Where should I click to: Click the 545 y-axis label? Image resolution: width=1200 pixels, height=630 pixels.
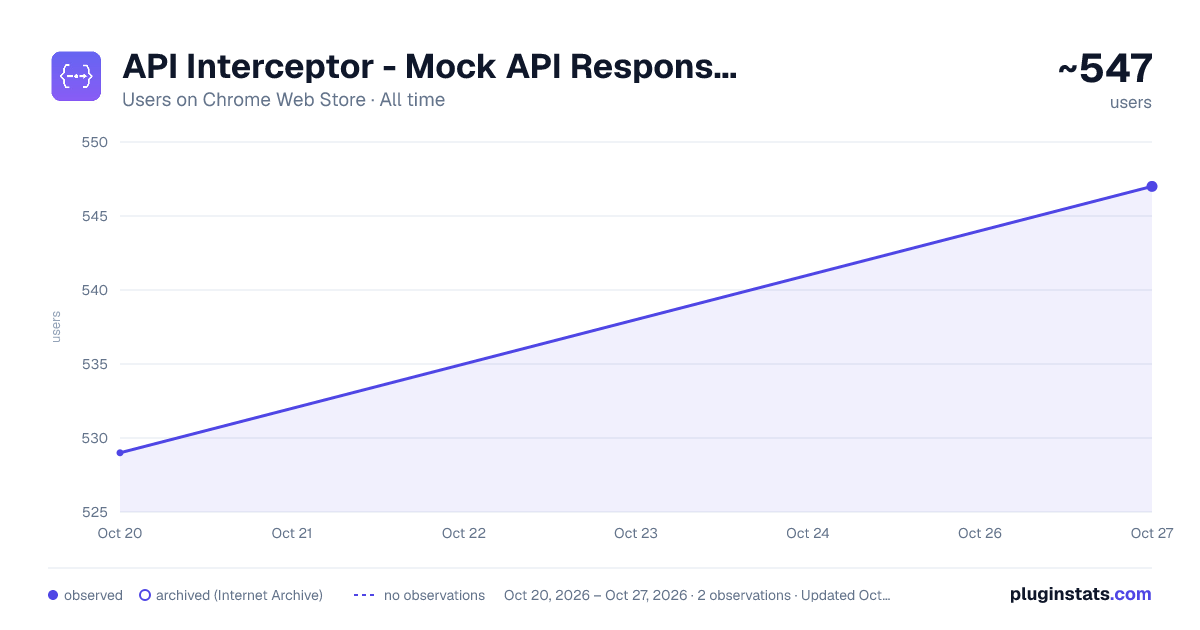coord(94,216)
